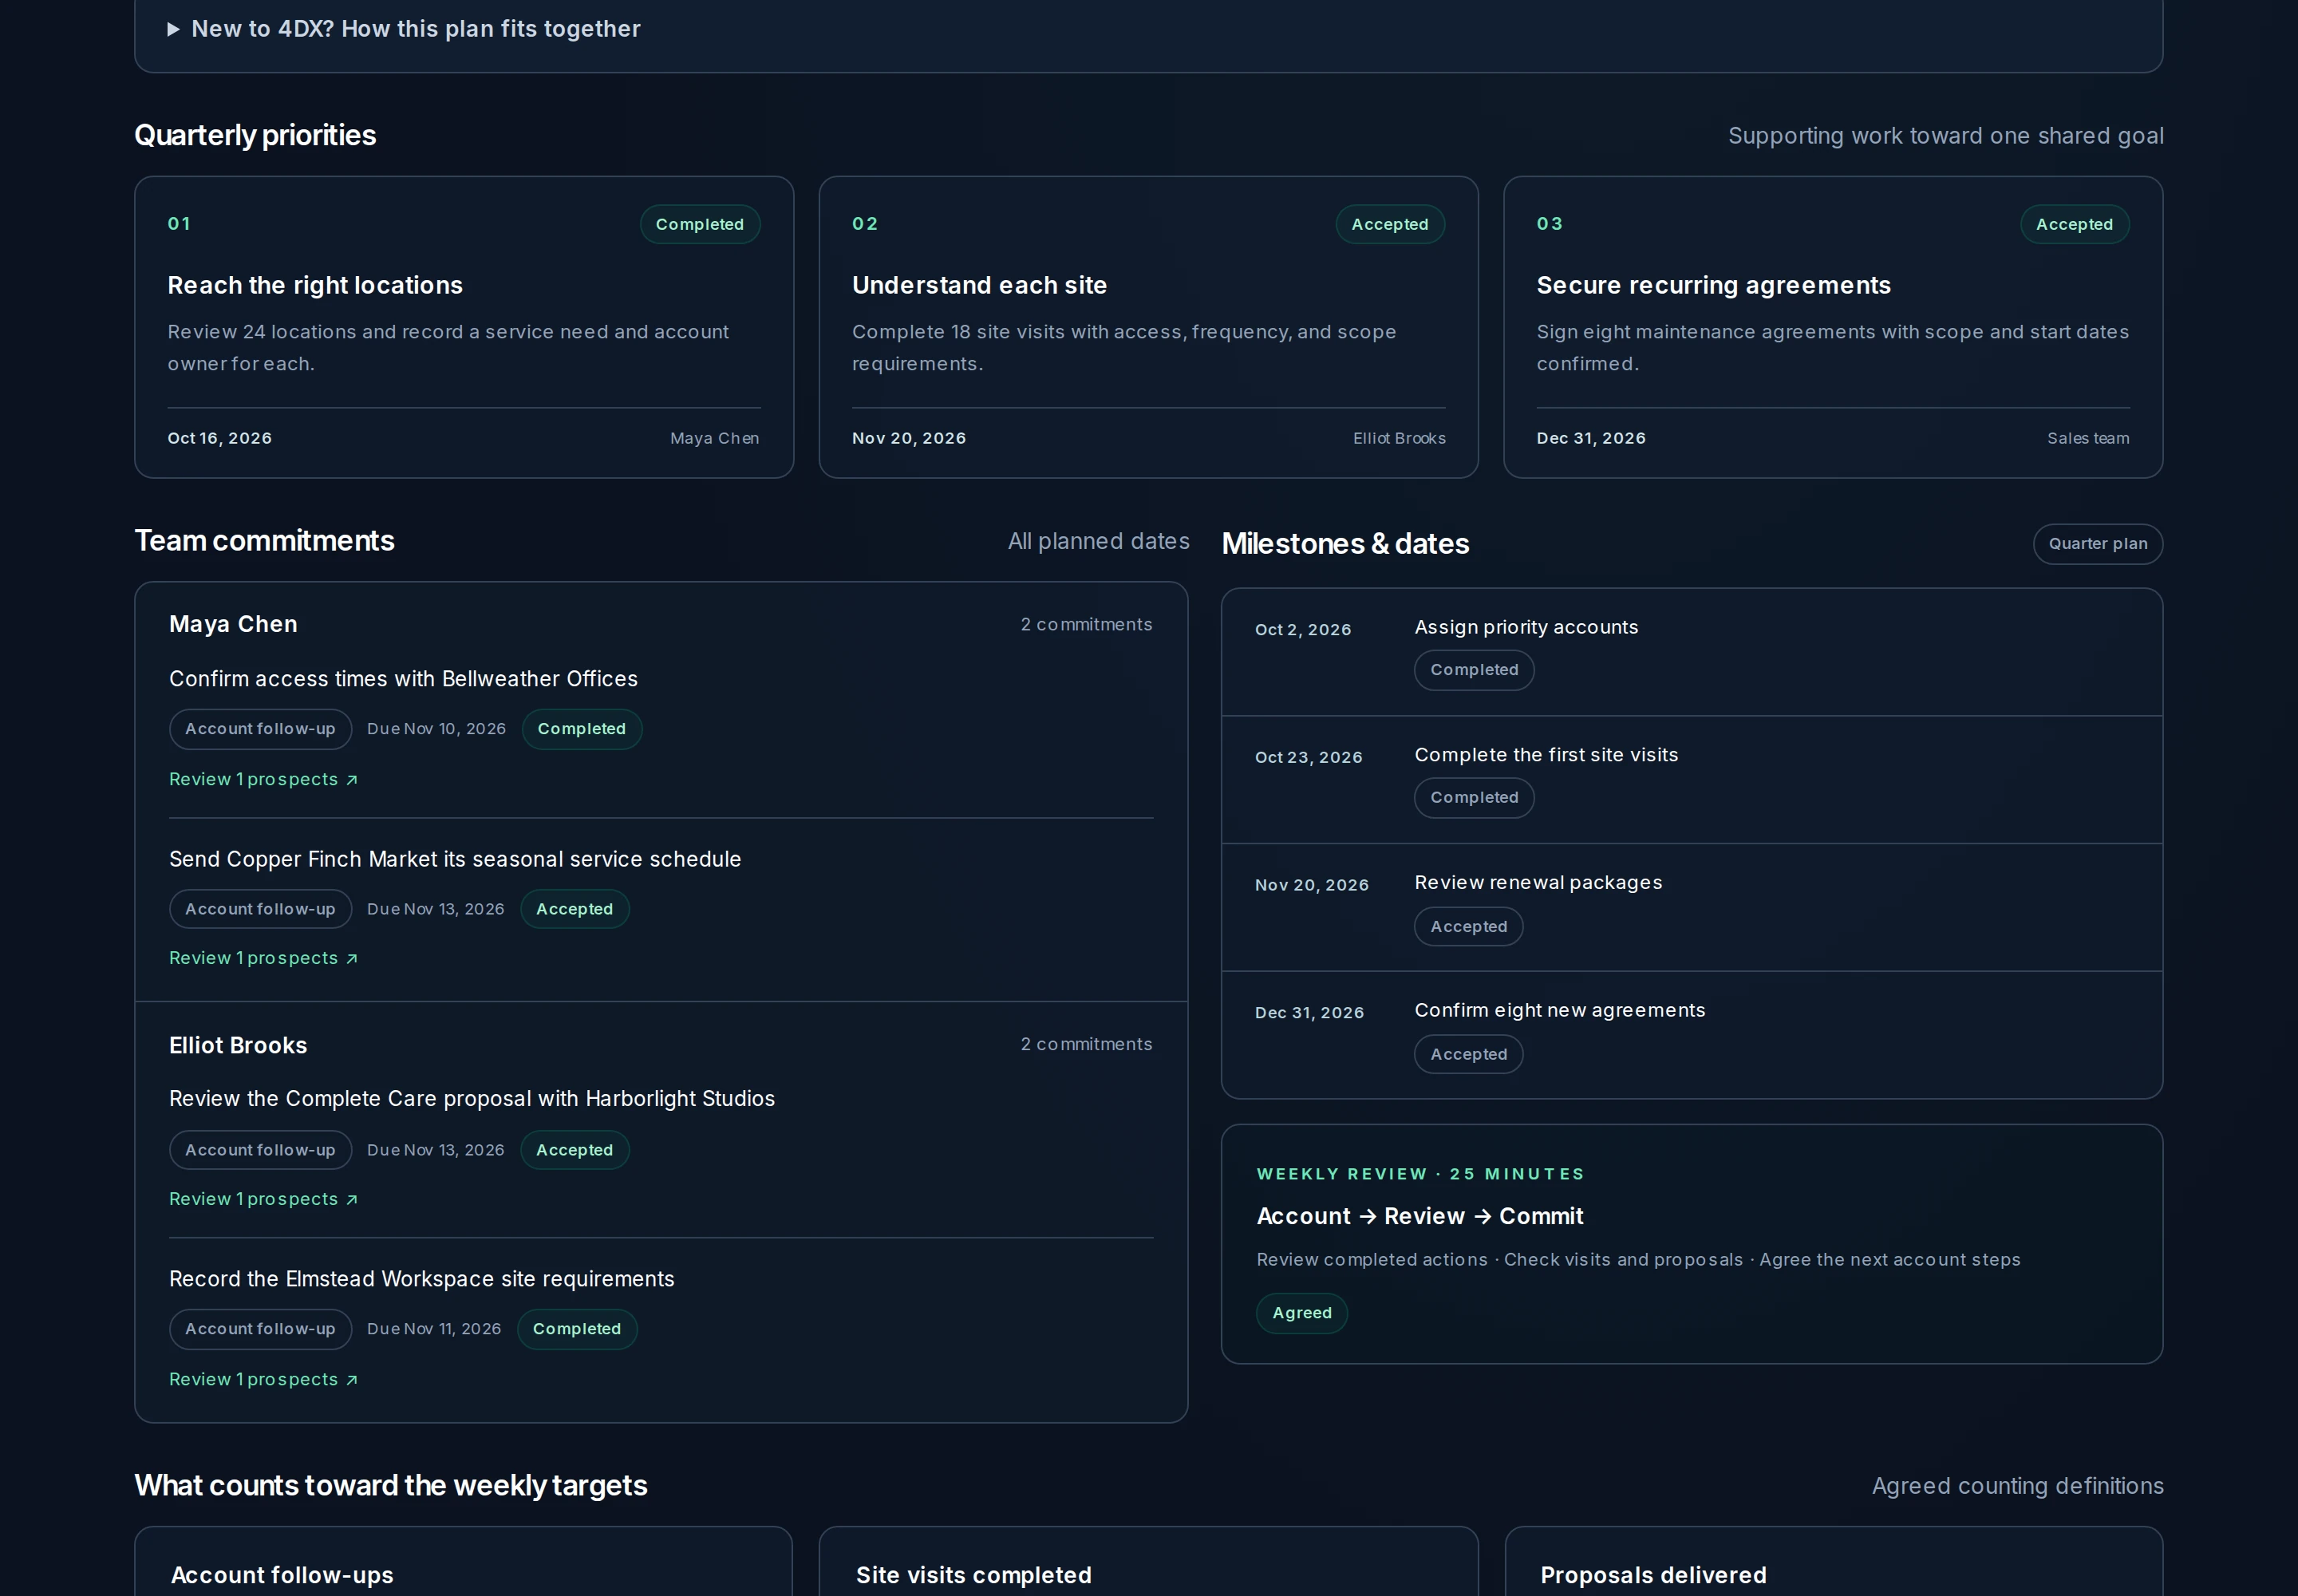Click the 'Review renewal packages' milestone title
The width and height of the screenshot is (2298, 1596).
tap(1538, 883)
